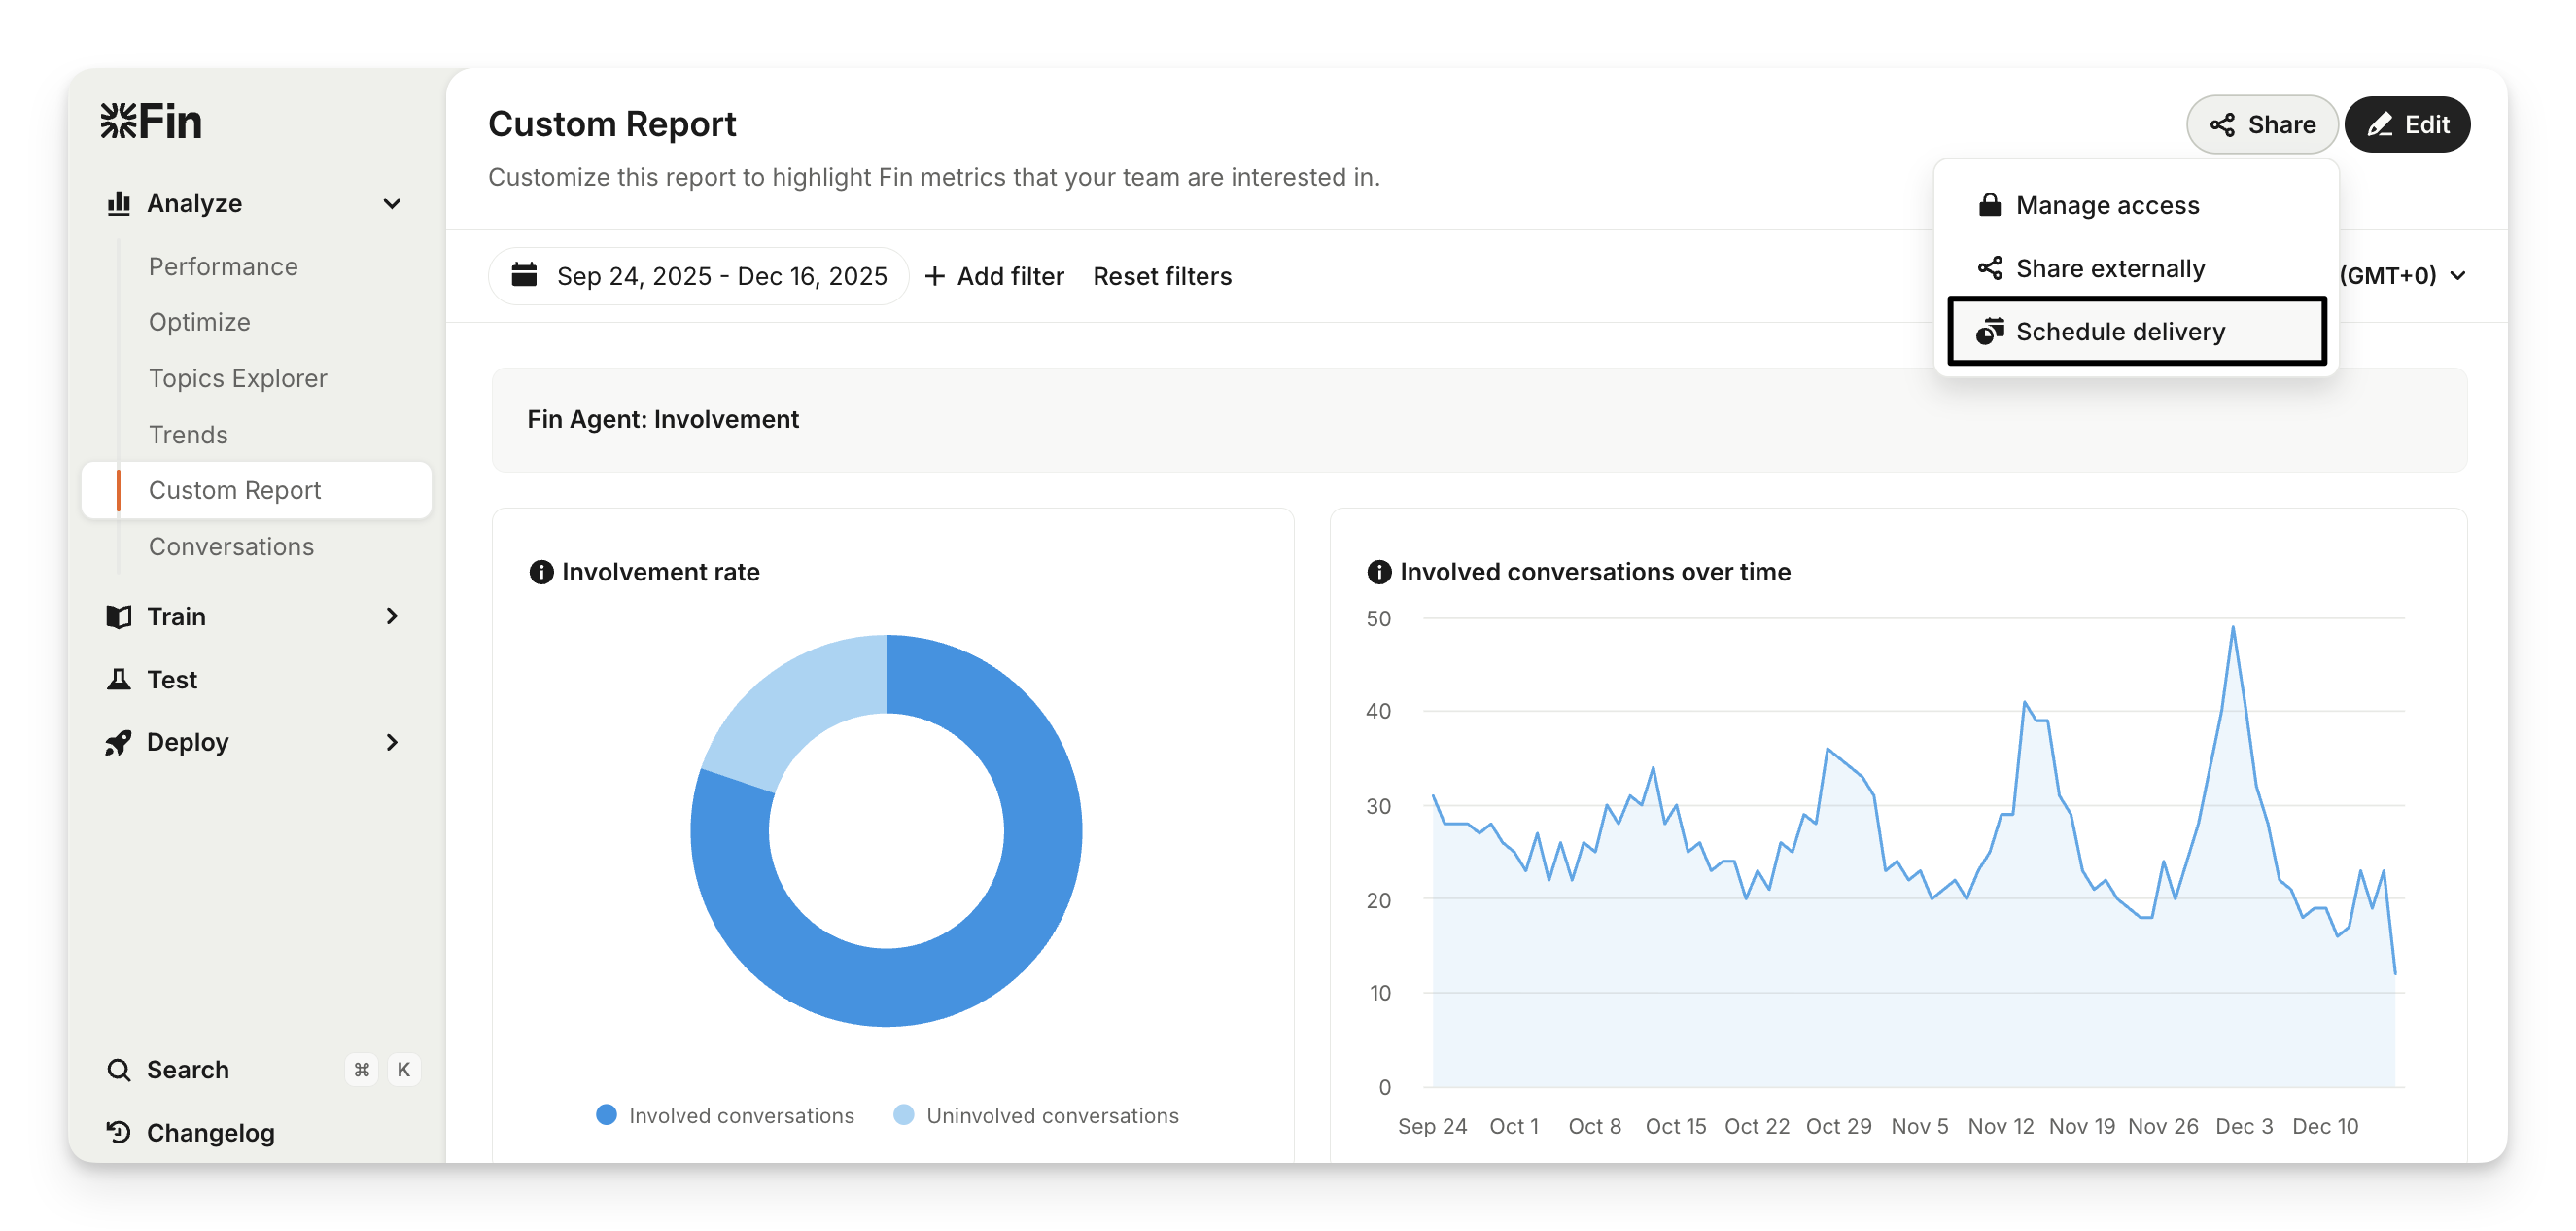Click the Test flask icon
Screen dimensions: 2576x1231
[119, 680]
